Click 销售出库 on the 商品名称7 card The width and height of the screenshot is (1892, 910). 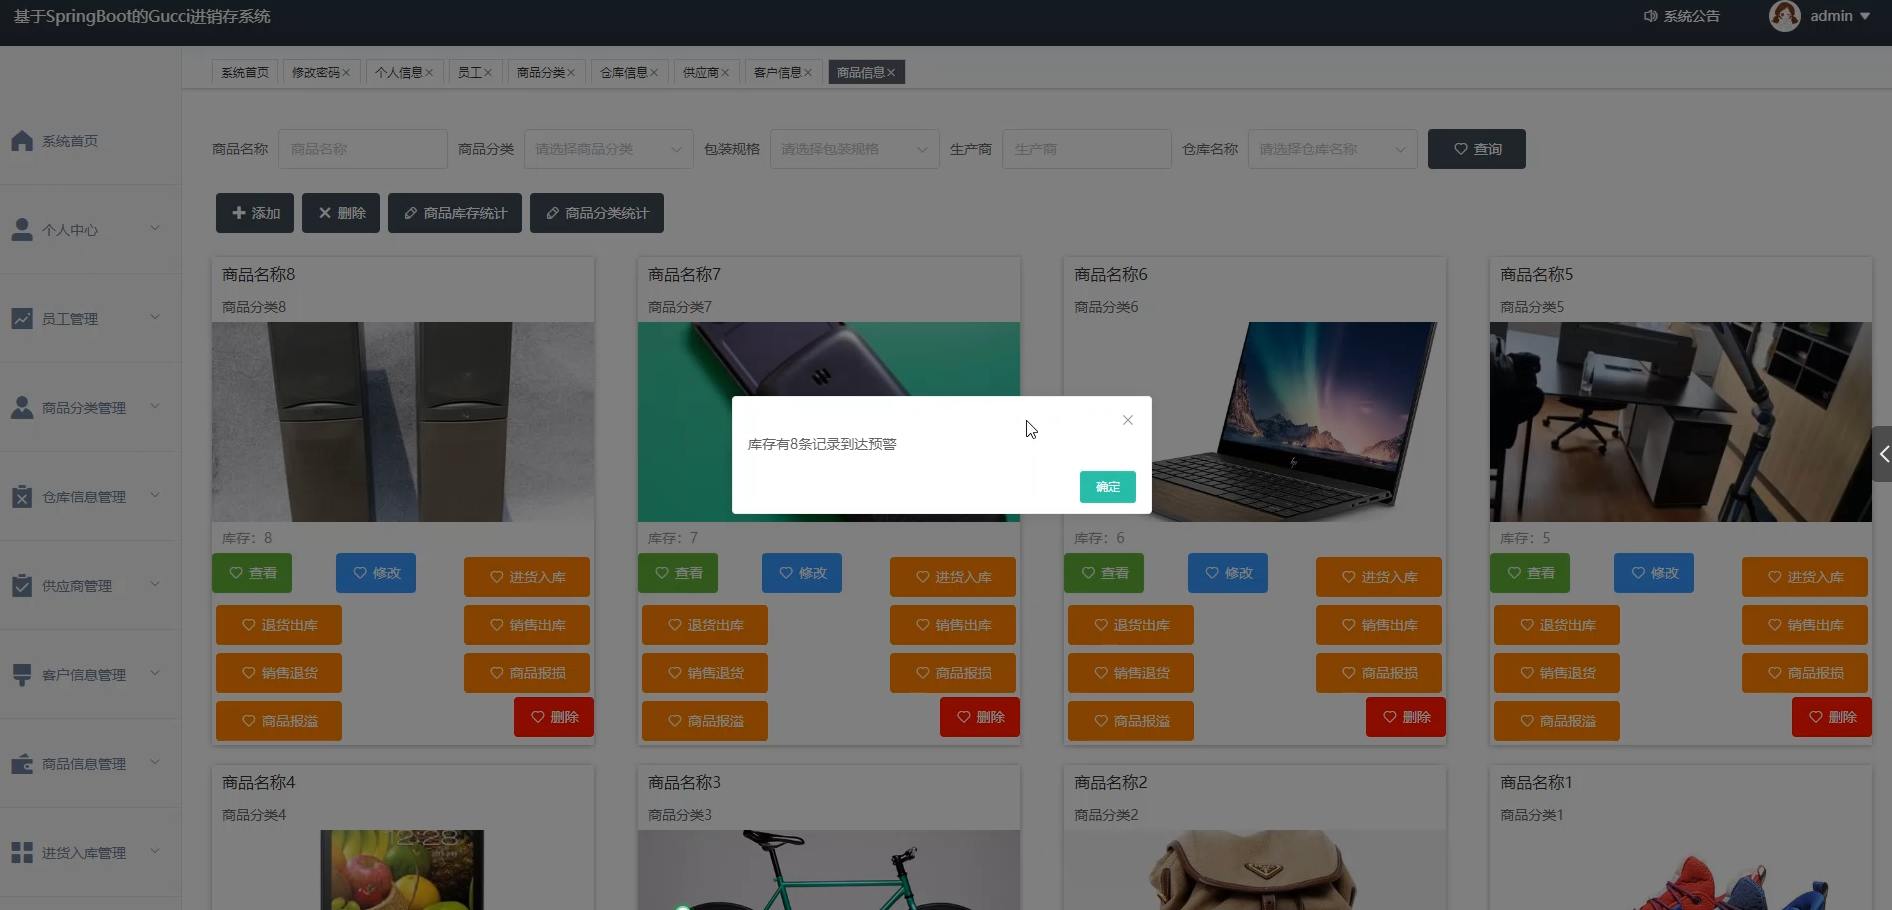(x=953, y=625)
